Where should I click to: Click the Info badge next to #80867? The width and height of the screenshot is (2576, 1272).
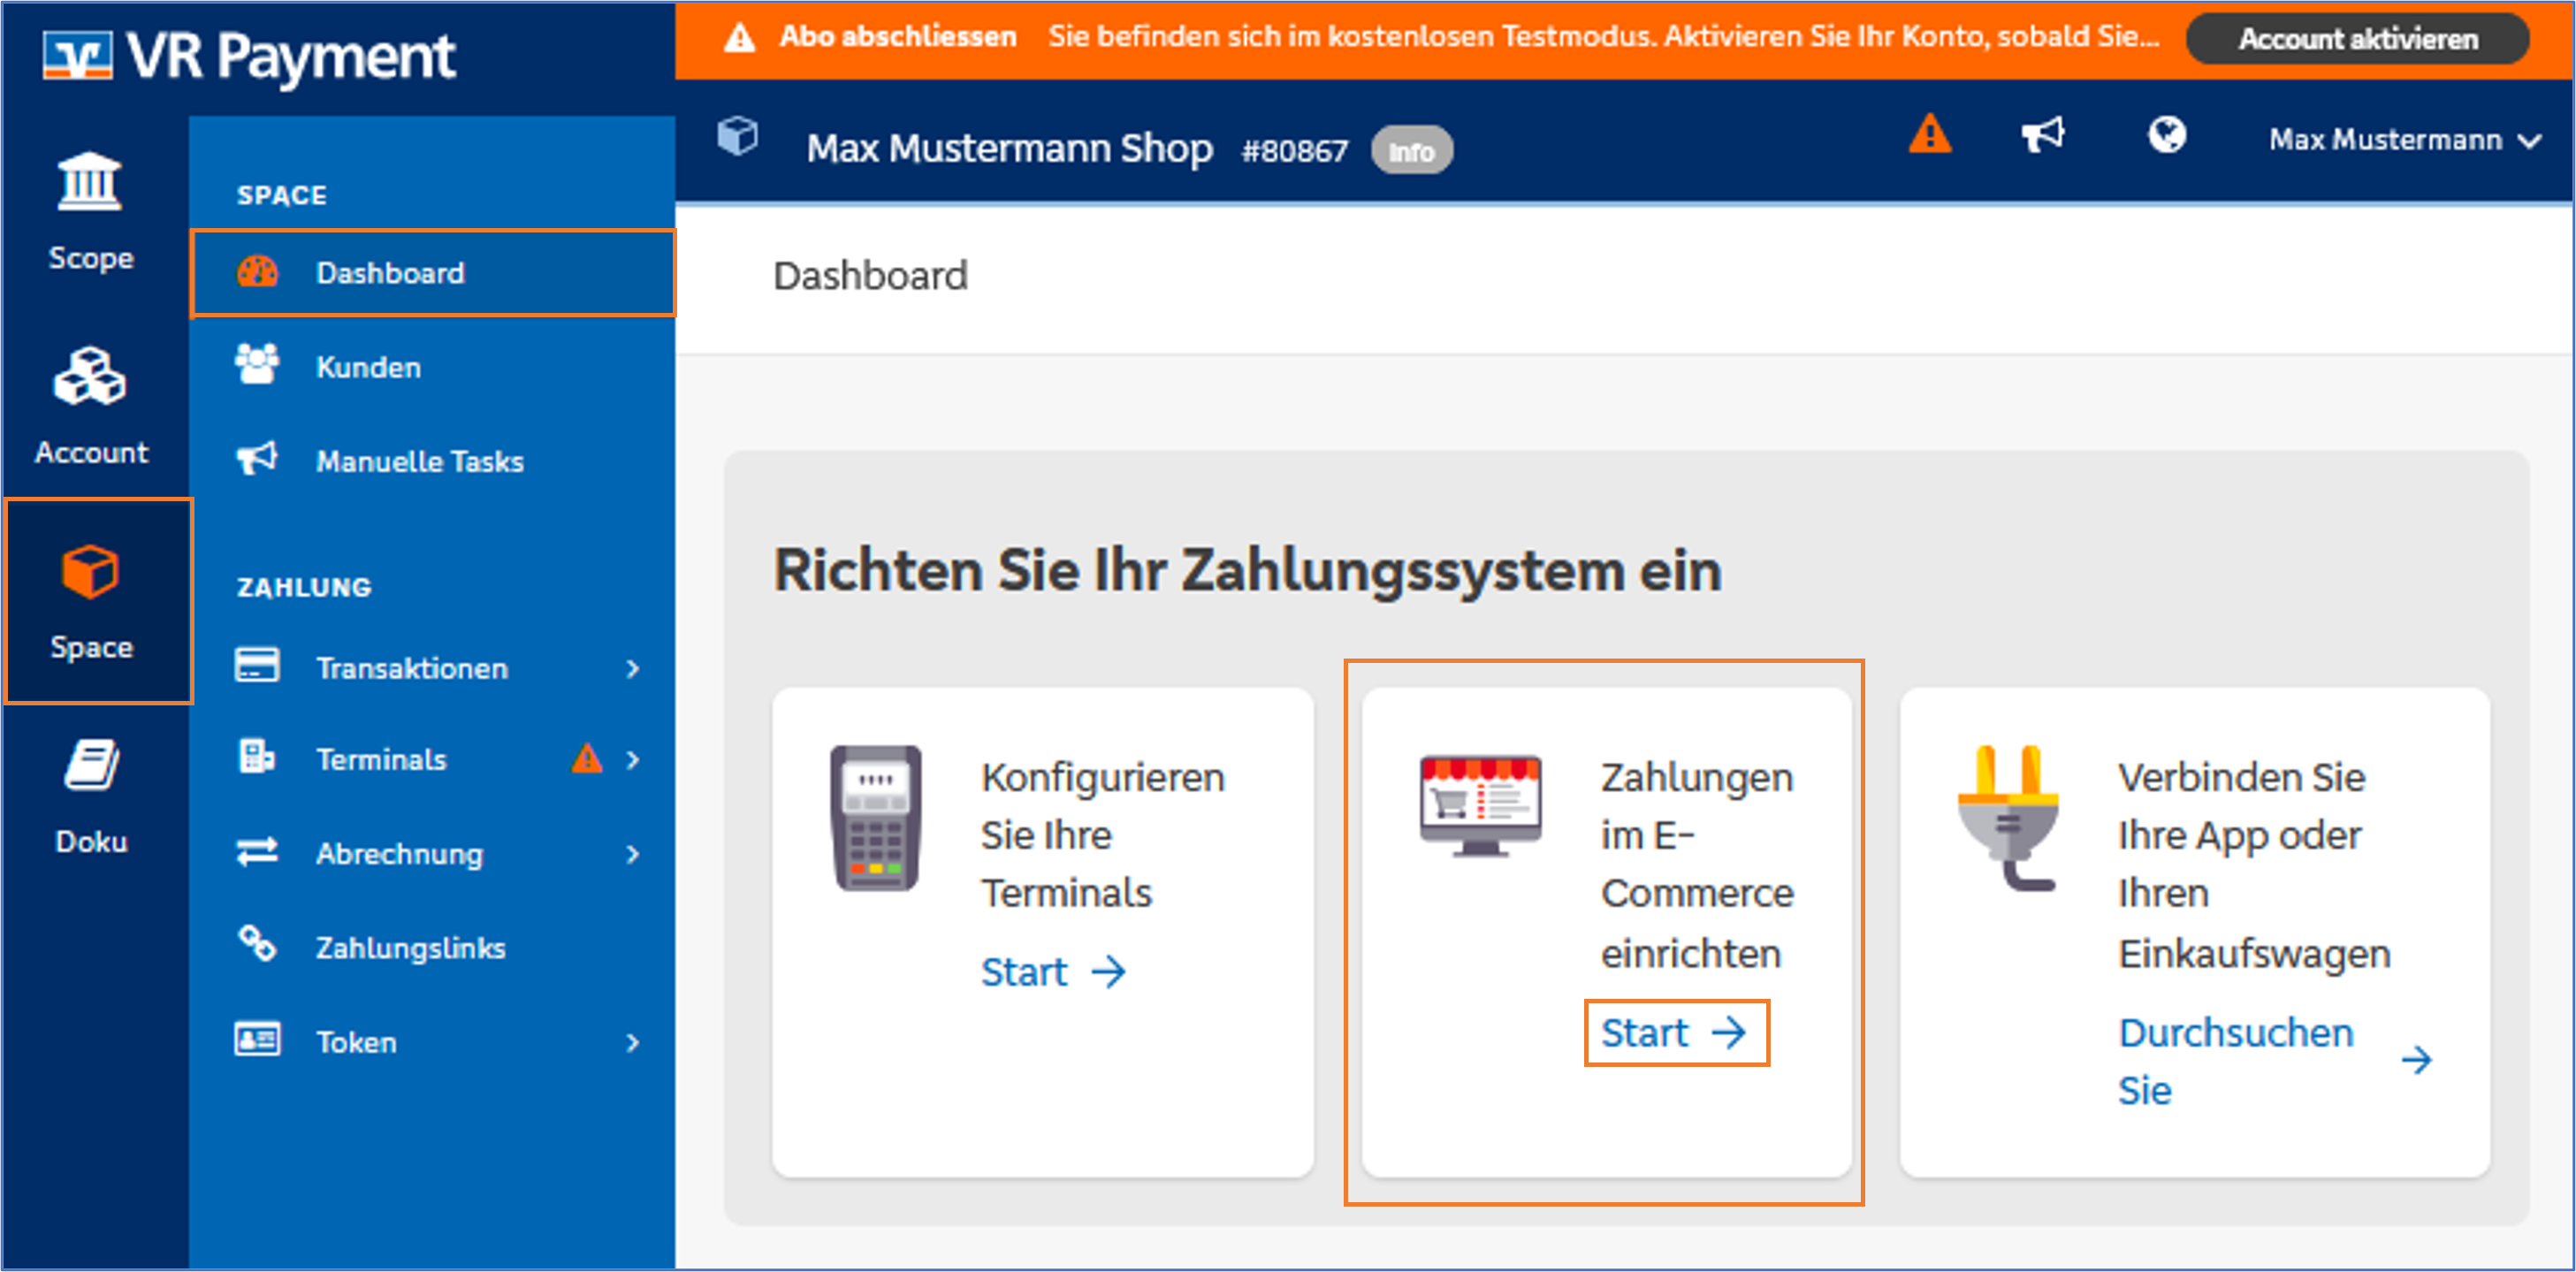point(1411,150)
